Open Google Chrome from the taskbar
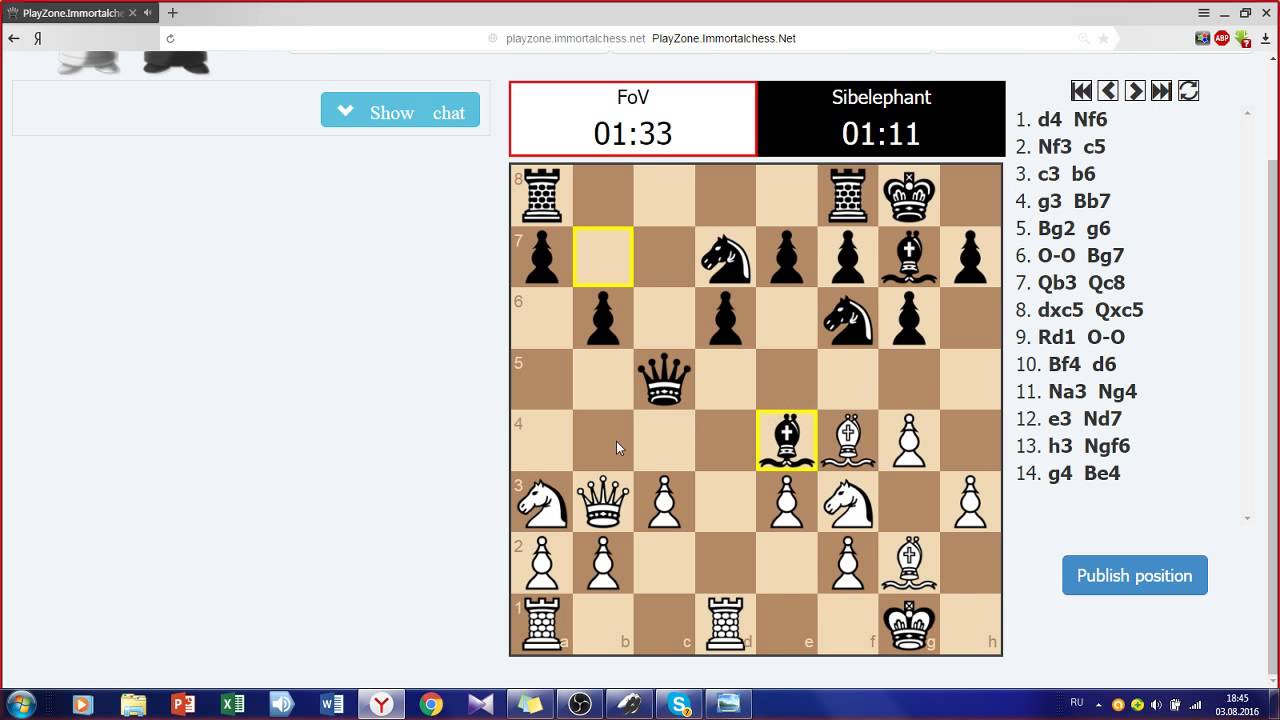This screenshot has width=1280, height=720. 431,704
